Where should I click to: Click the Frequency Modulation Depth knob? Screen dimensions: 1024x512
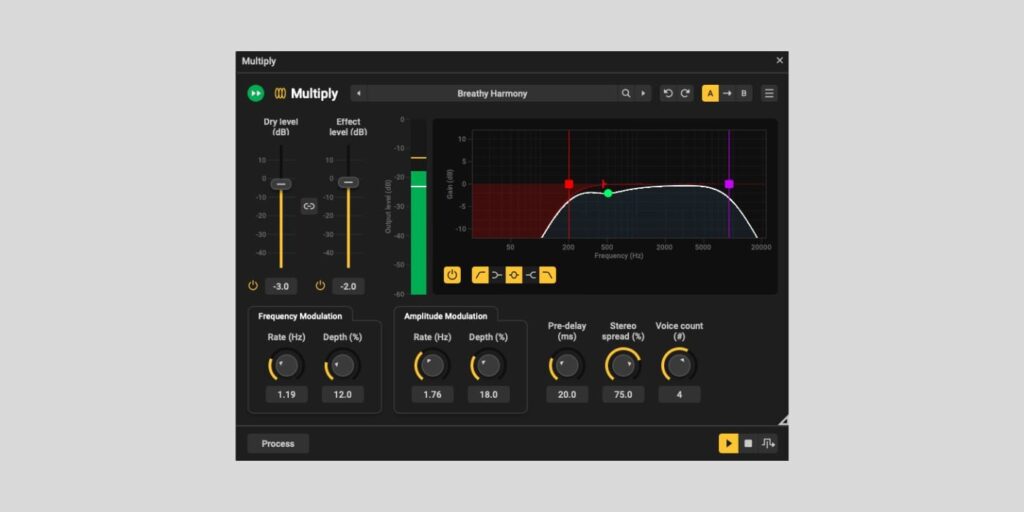click(x=343, y=366)
